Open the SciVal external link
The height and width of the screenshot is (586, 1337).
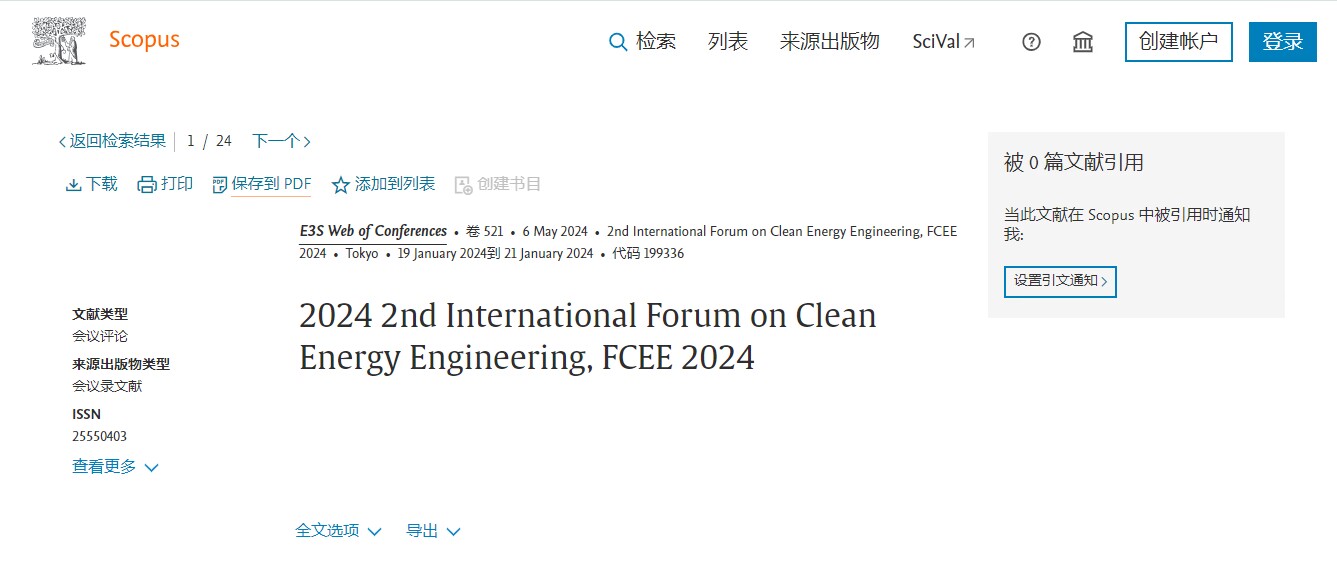pos(944,42)
